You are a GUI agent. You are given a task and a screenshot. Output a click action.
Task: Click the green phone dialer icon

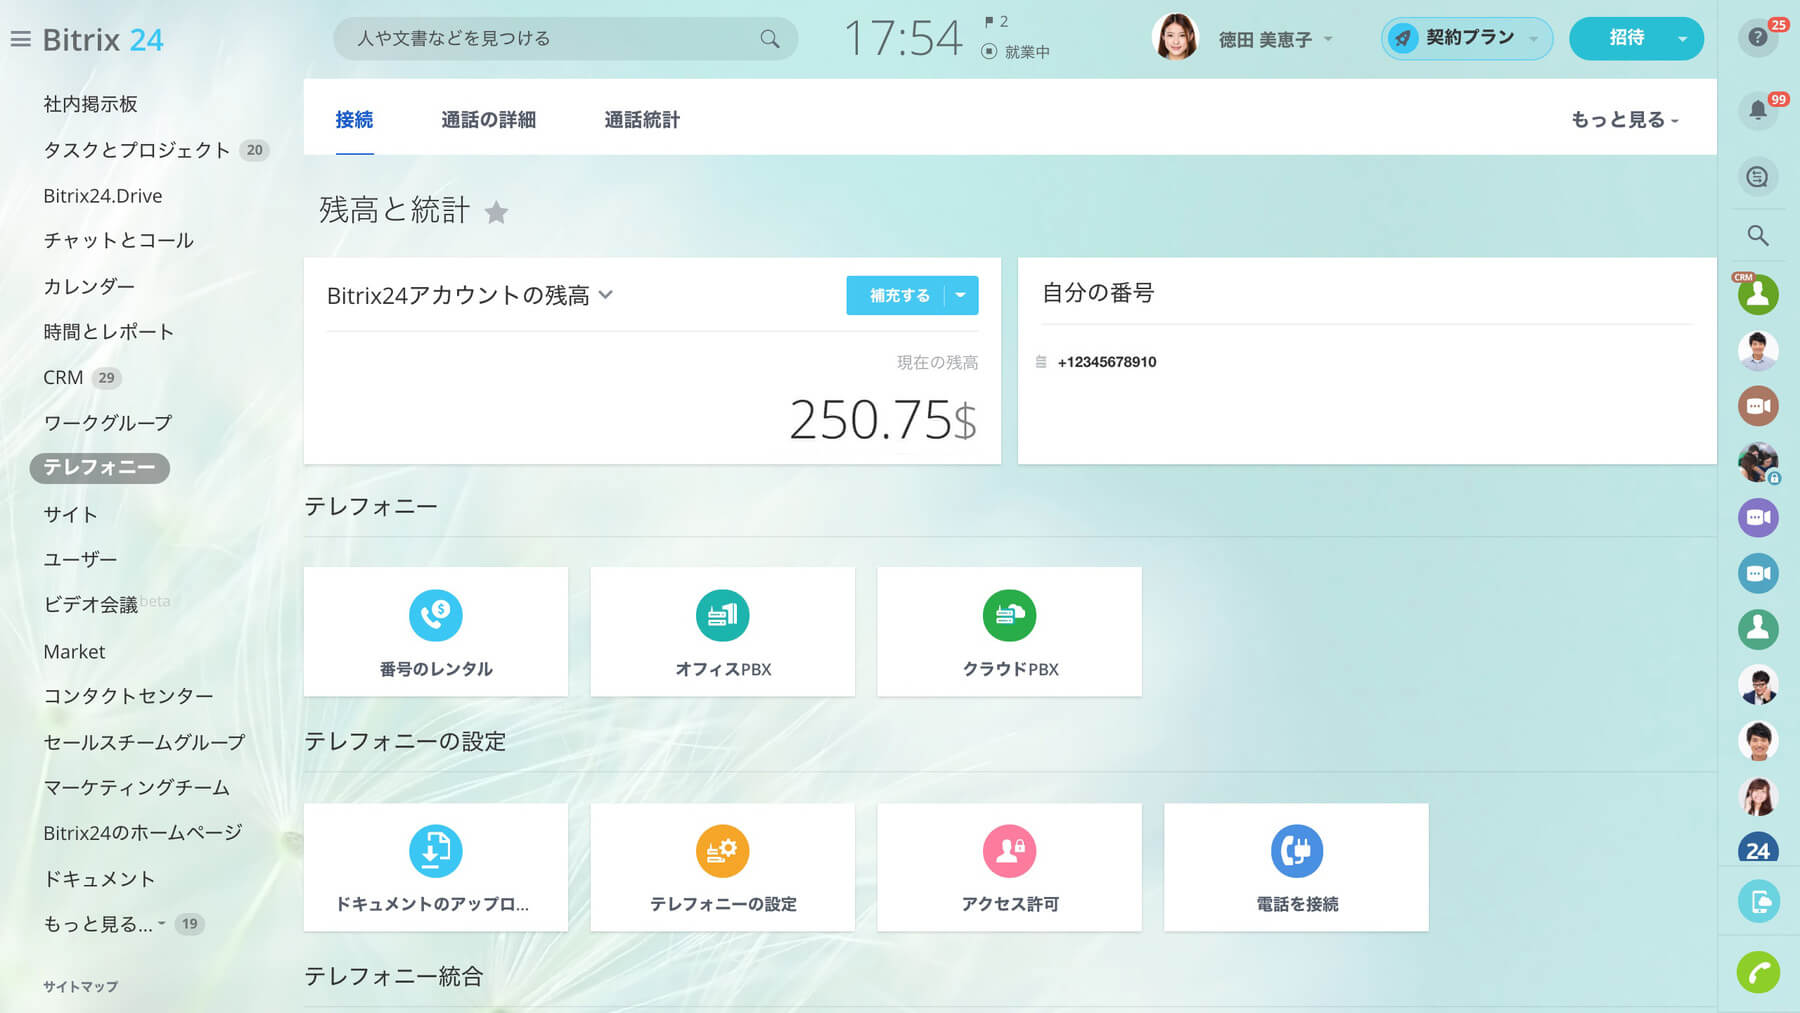tap(1758, 972)
